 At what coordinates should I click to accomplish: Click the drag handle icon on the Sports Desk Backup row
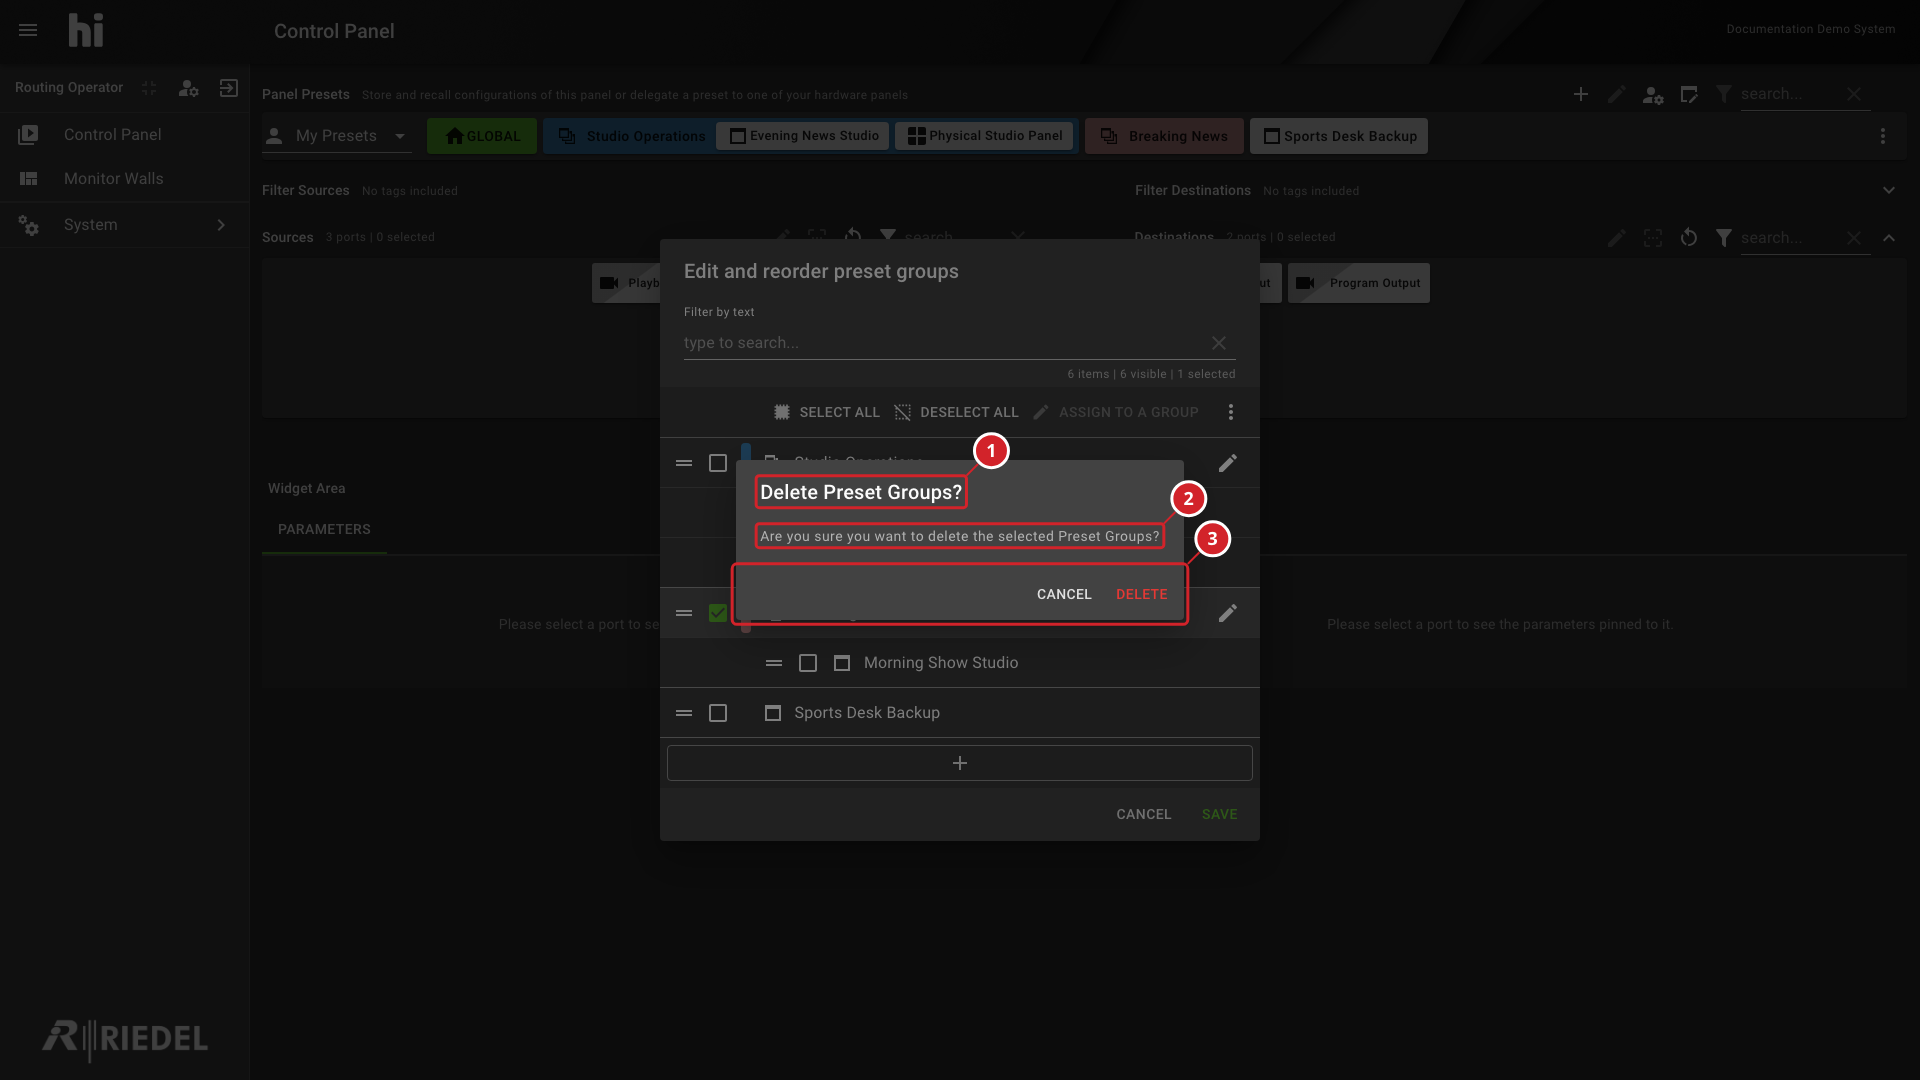click(x=684, y=713)
